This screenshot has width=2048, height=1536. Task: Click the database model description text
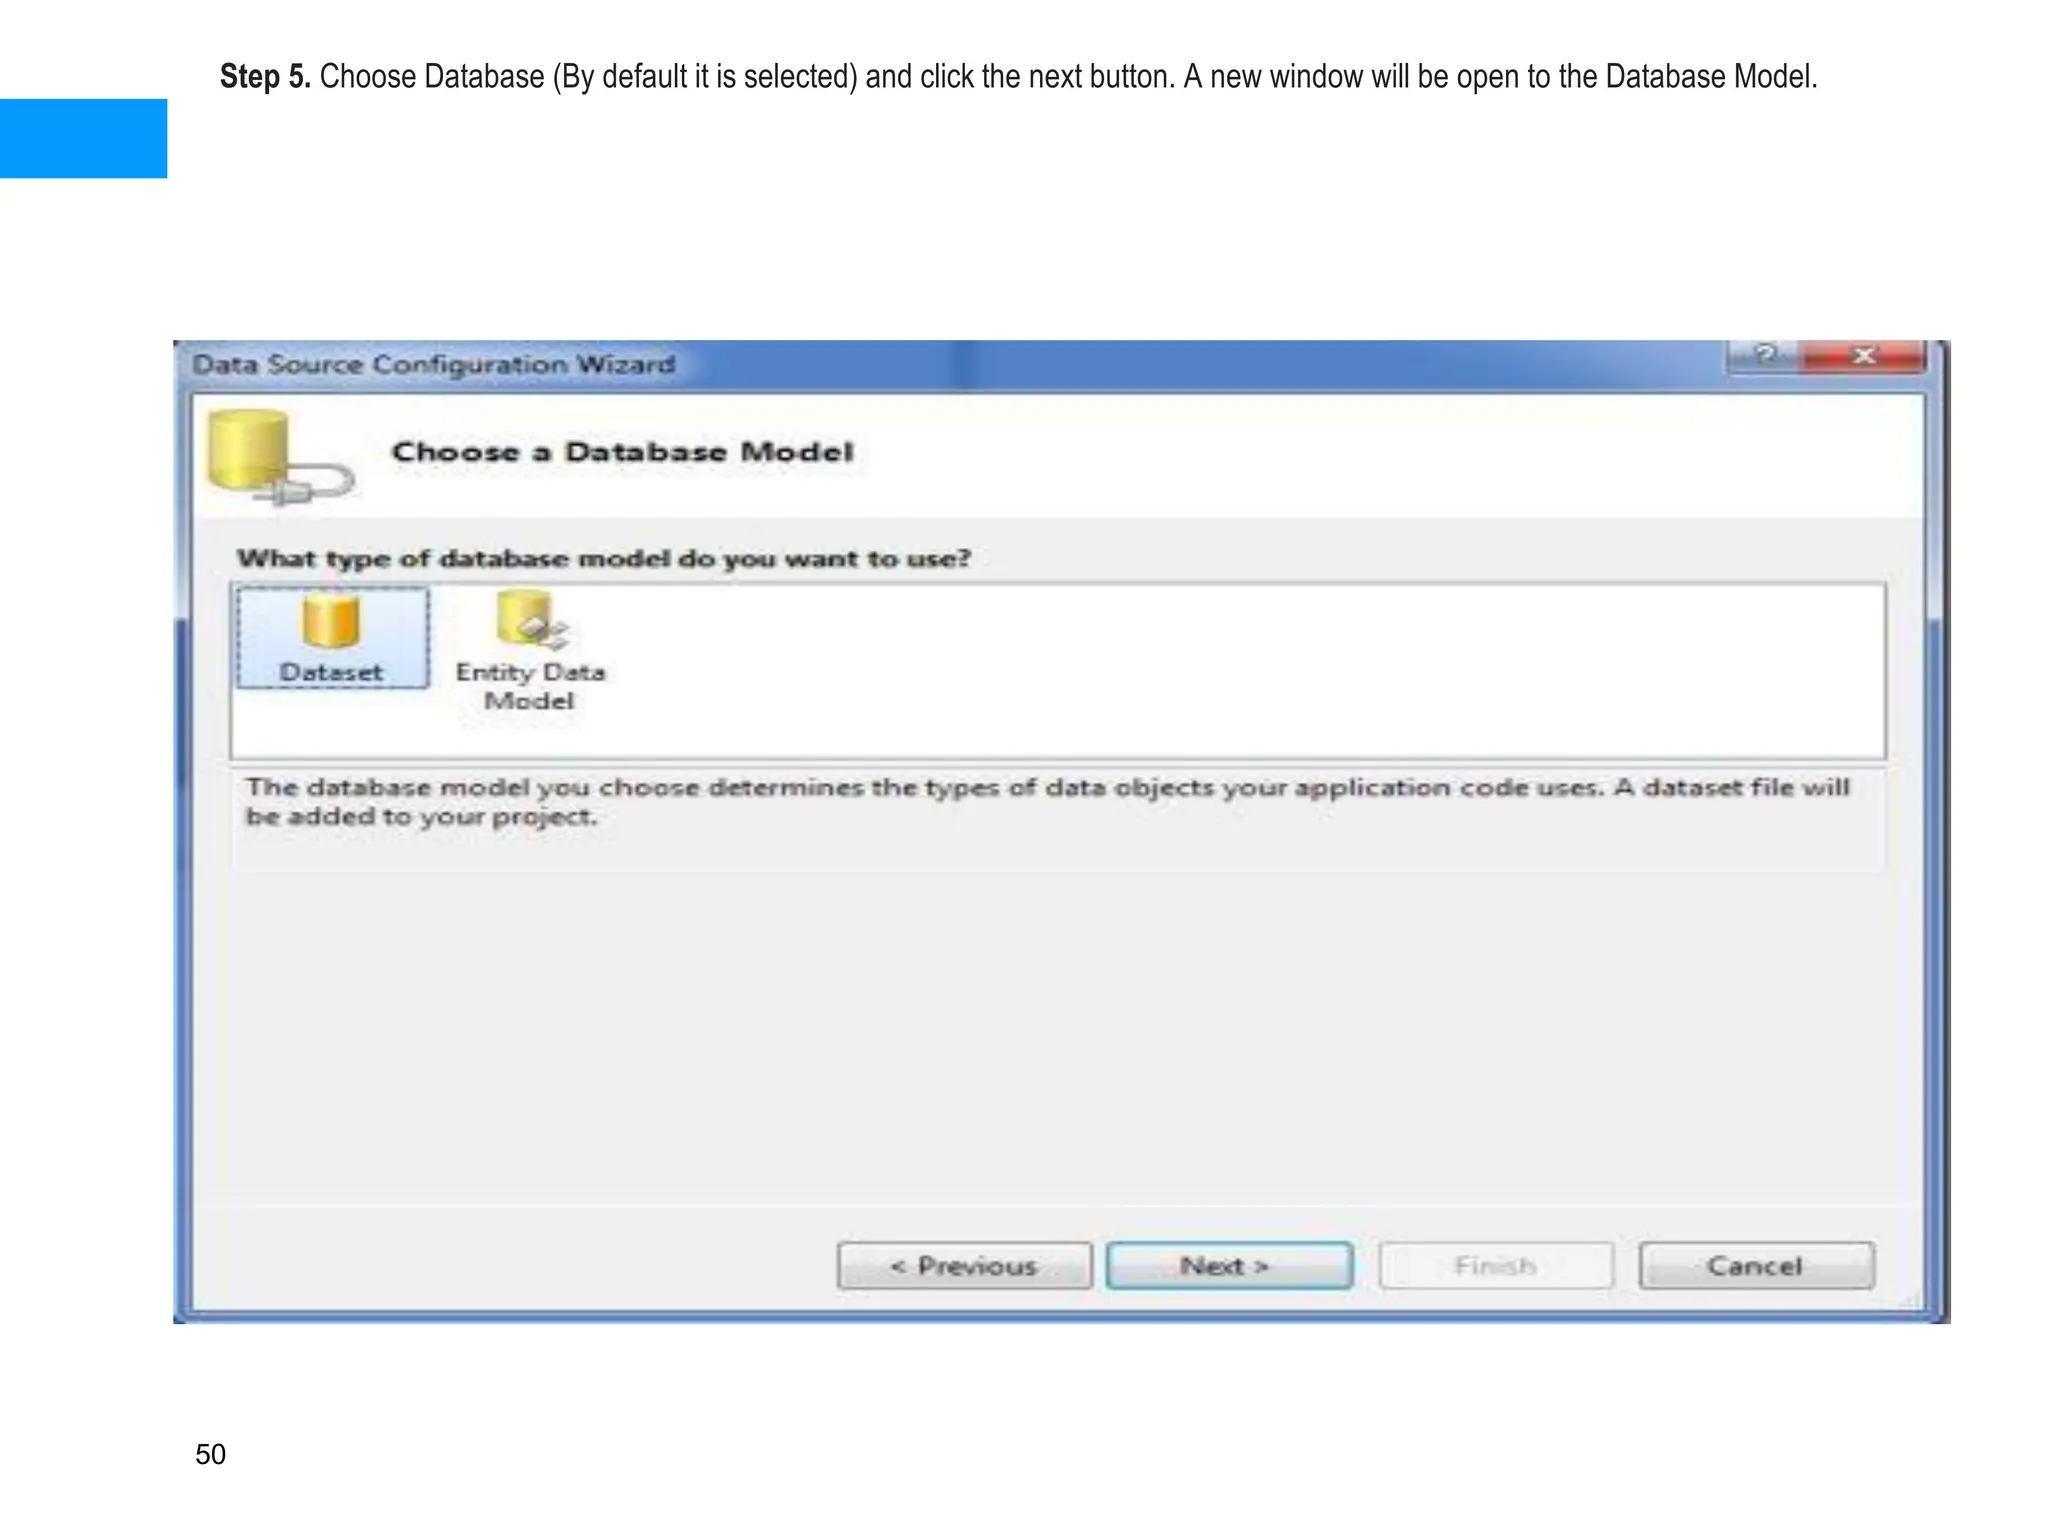[x=1046, y=801]
